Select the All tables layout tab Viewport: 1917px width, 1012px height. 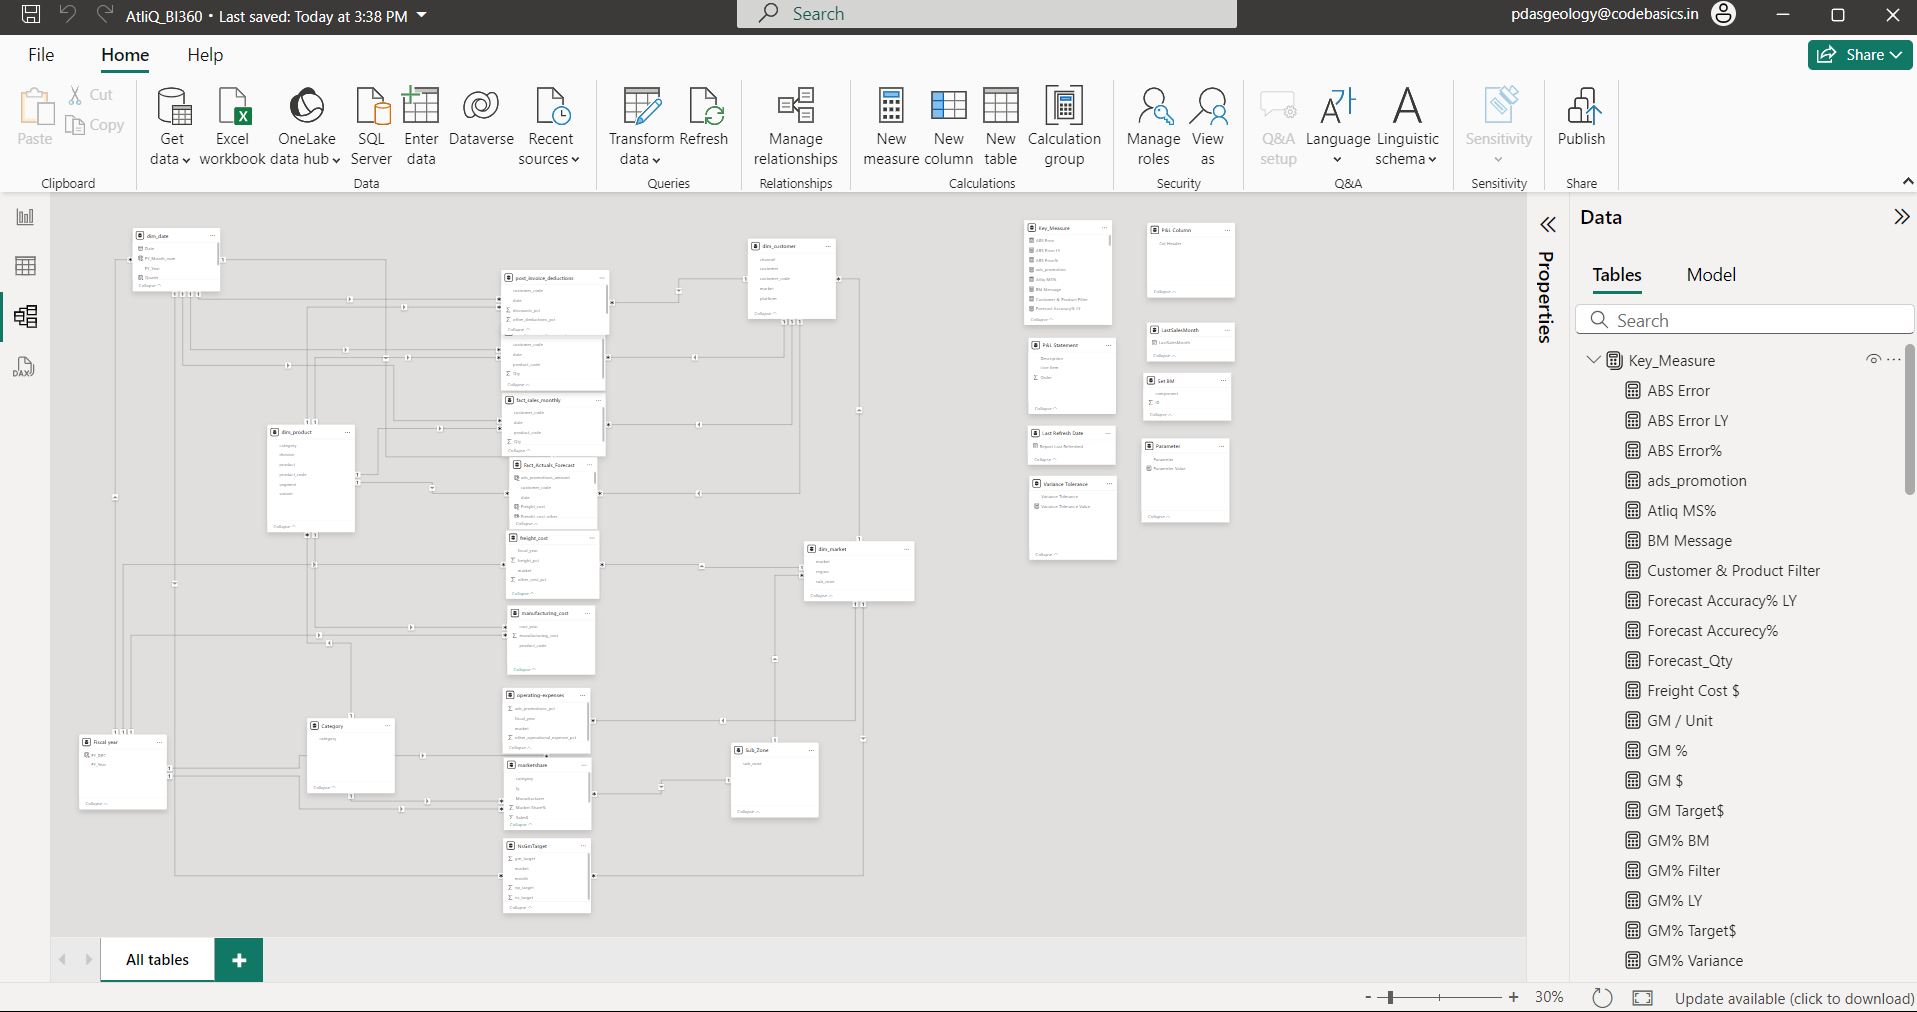157,960
